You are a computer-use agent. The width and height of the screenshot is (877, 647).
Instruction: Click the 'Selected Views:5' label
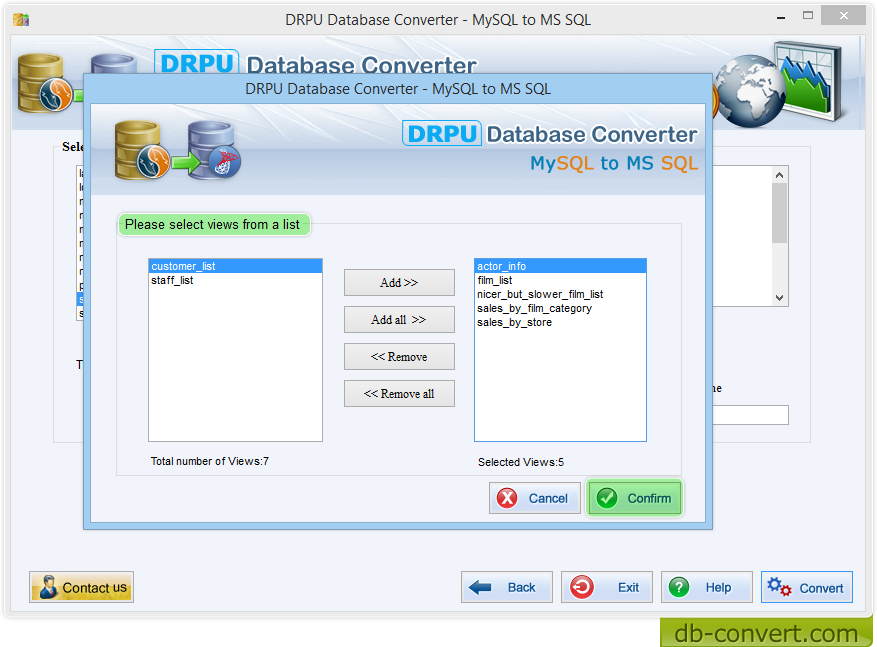coord(521,462)
